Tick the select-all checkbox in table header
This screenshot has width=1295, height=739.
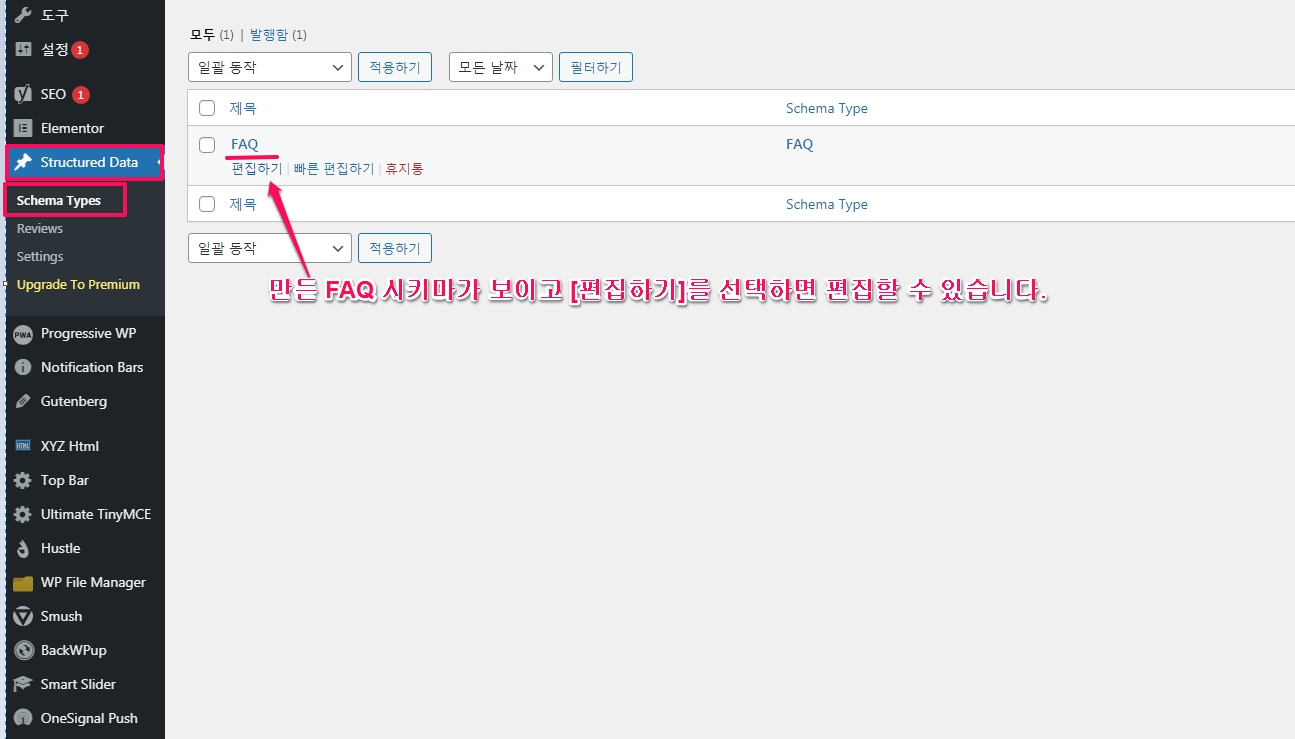click(207, 108)
